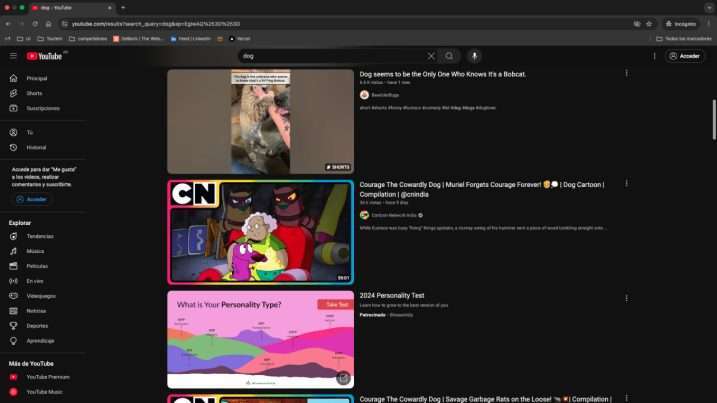
Task: Open 'Savage Garbage Rats on the Loose' title
Action: tap(485, 399)
